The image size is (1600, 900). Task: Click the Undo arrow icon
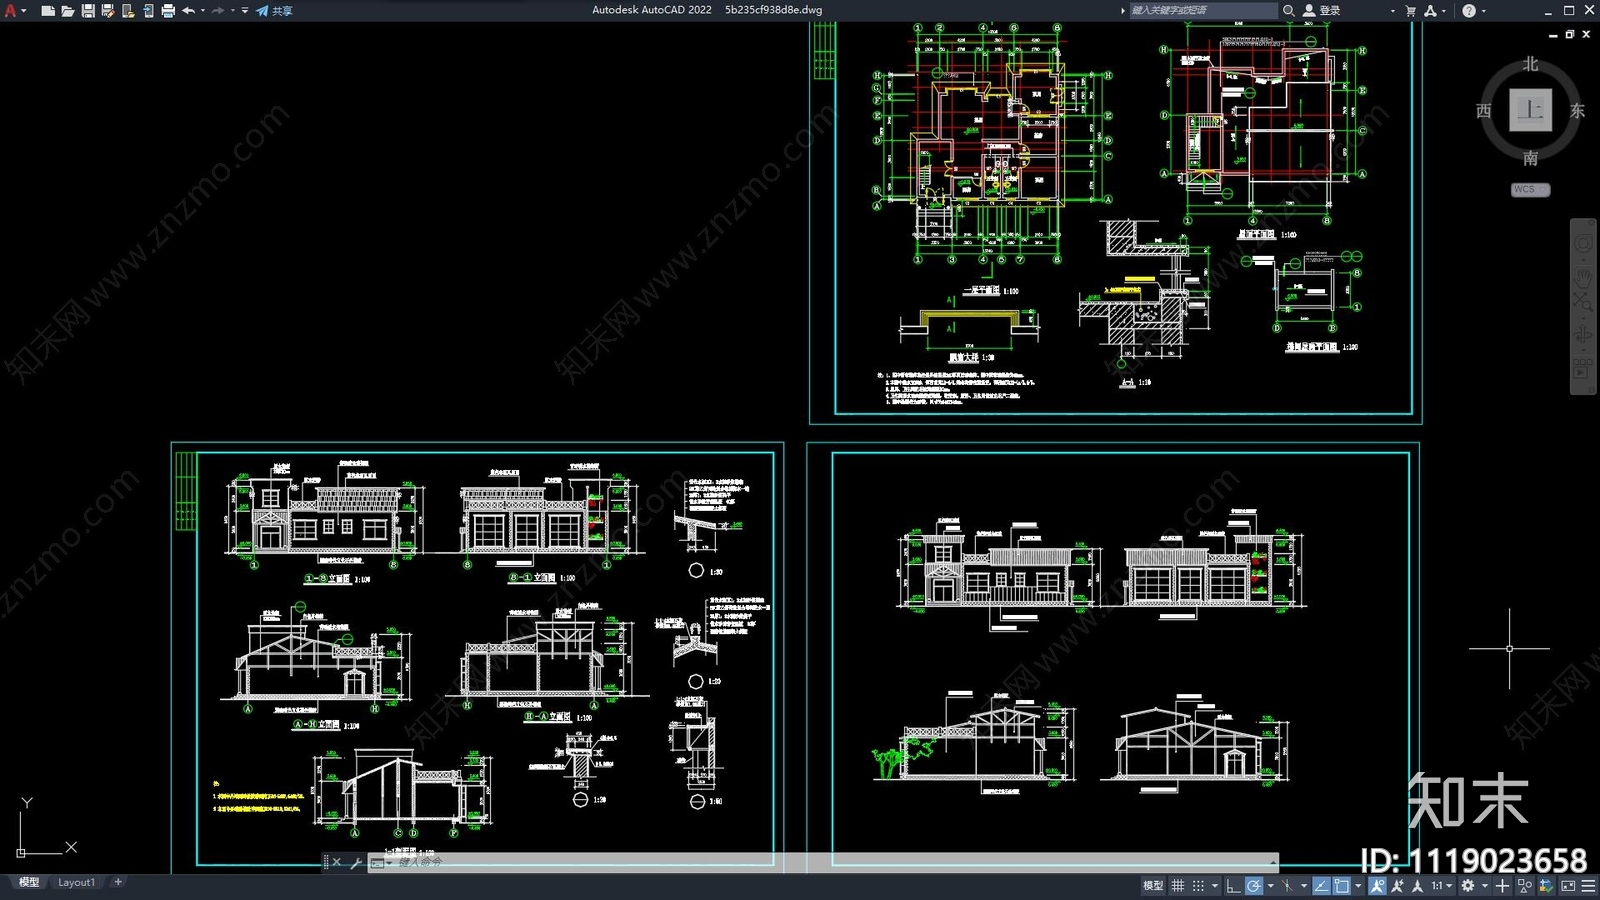(188, 10)
